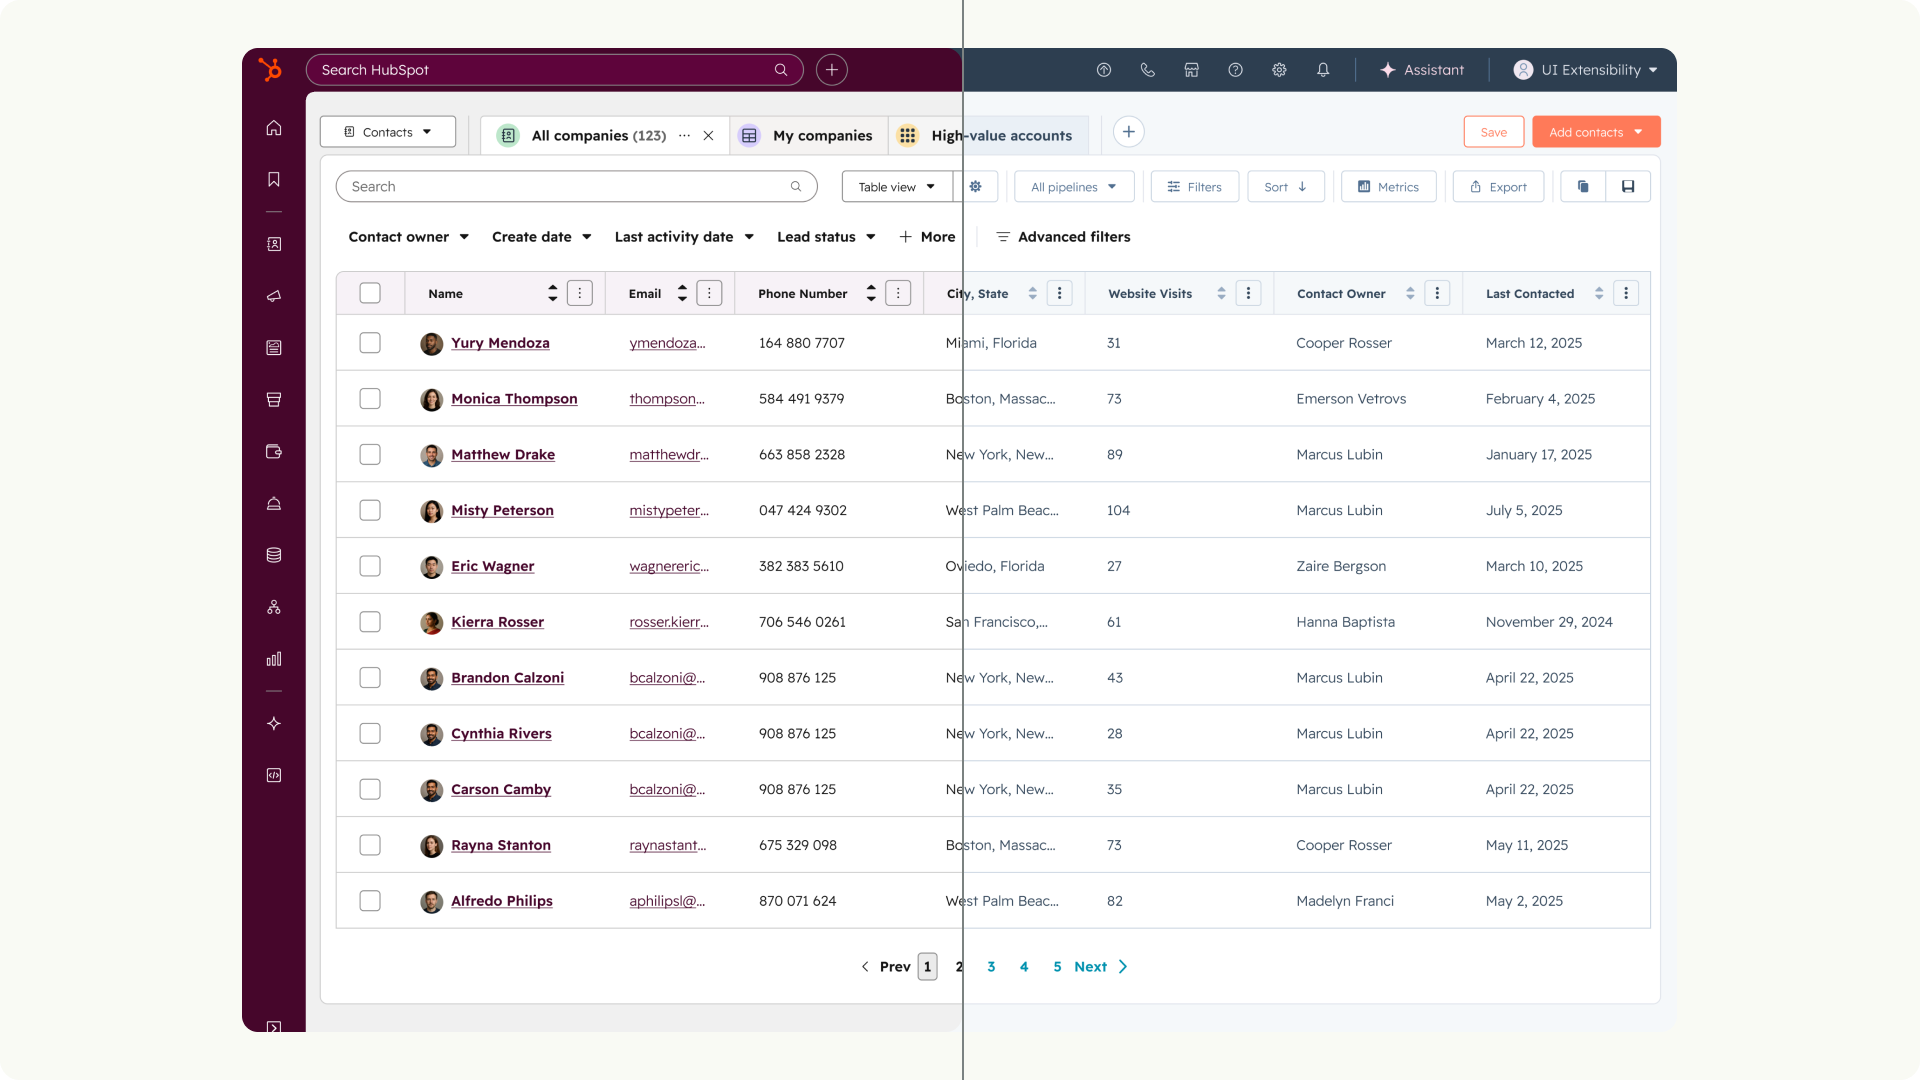Image resolution: width=1920 pixels, height=1080 pixels.
Task: Click the calling phone icon in top bar
Action: point(1148,70)
